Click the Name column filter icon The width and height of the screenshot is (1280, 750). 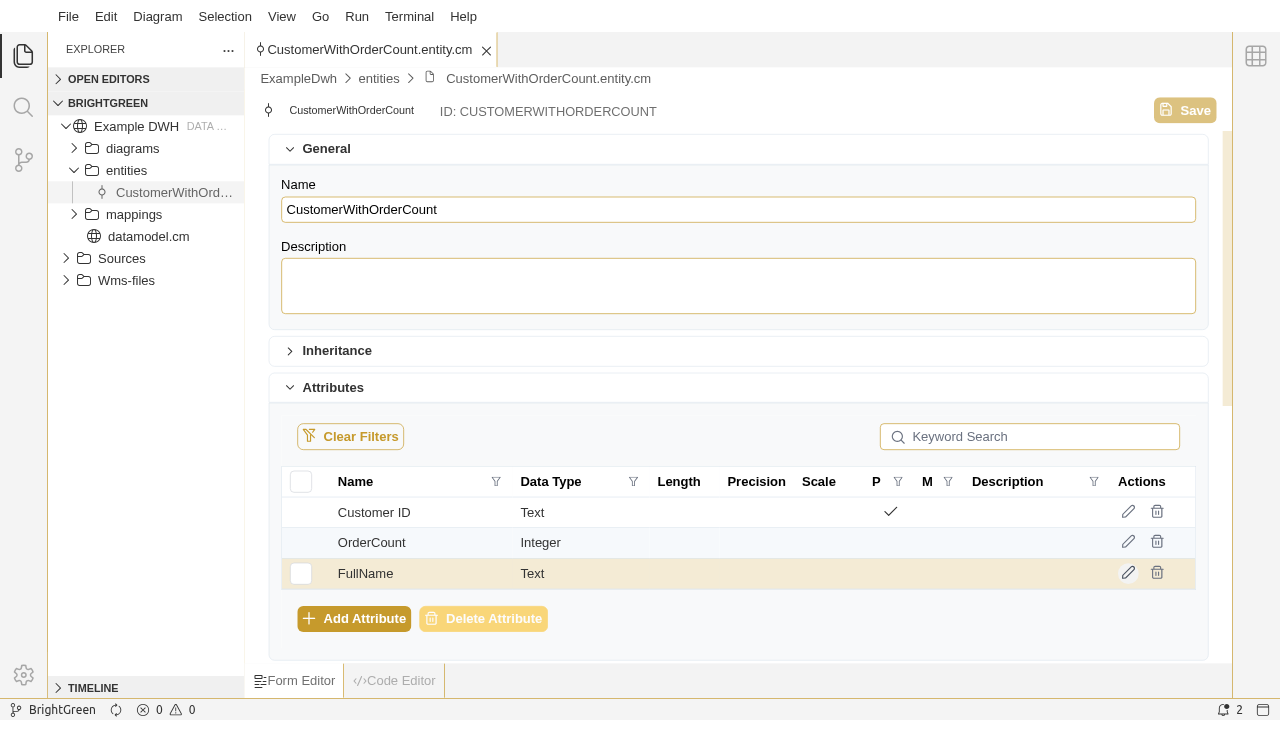pyautogui.click(x=496, y=482)
